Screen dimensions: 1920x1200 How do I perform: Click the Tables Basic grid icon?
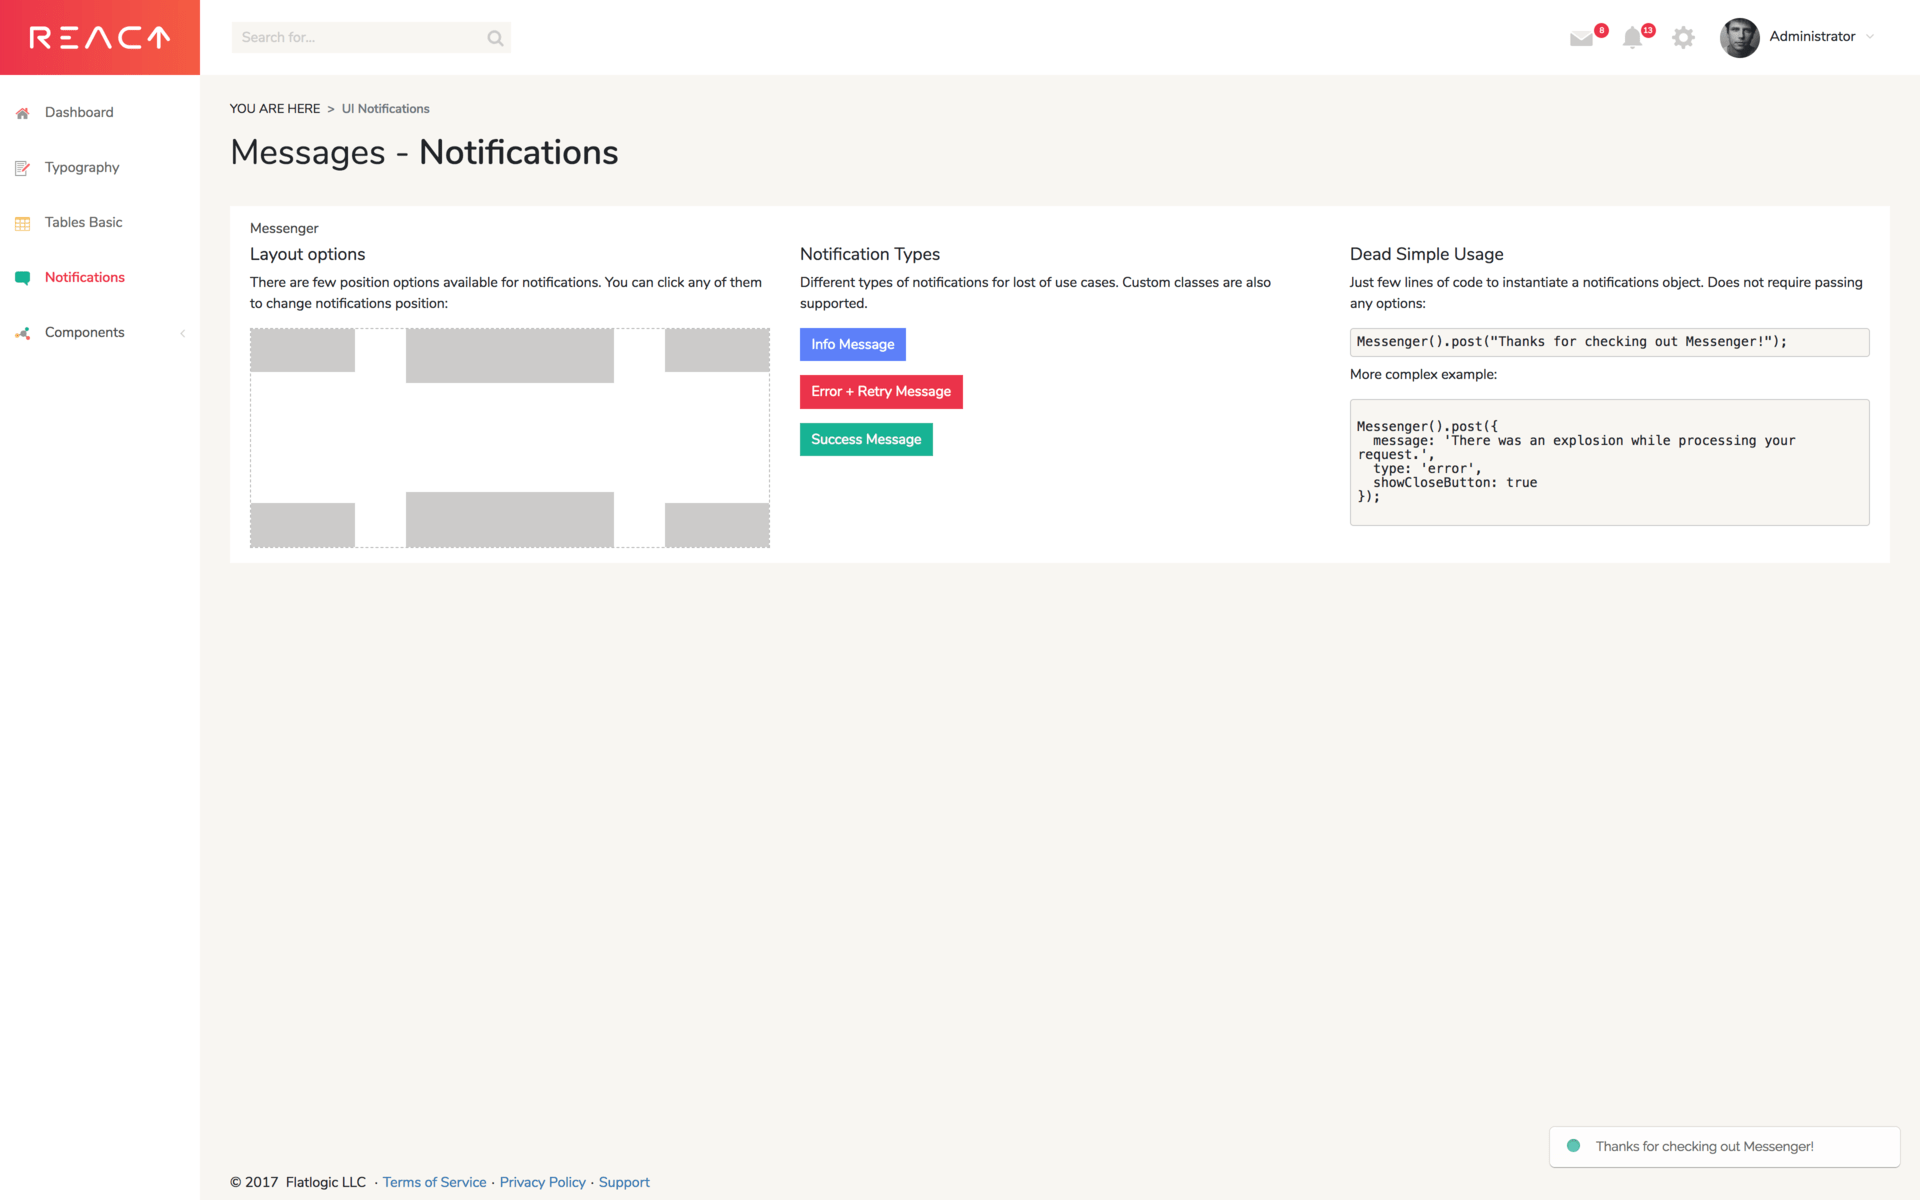pos(22,222)
